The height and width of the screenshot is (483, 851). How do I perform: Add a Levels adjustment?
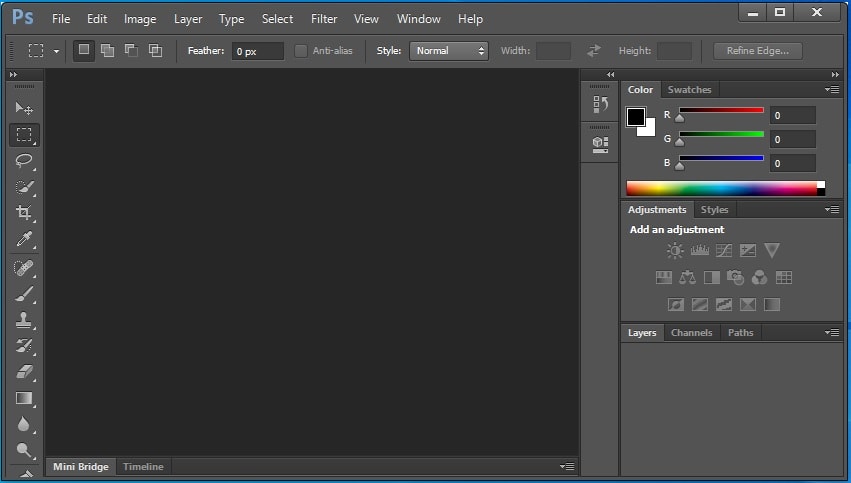click(700, 250)
